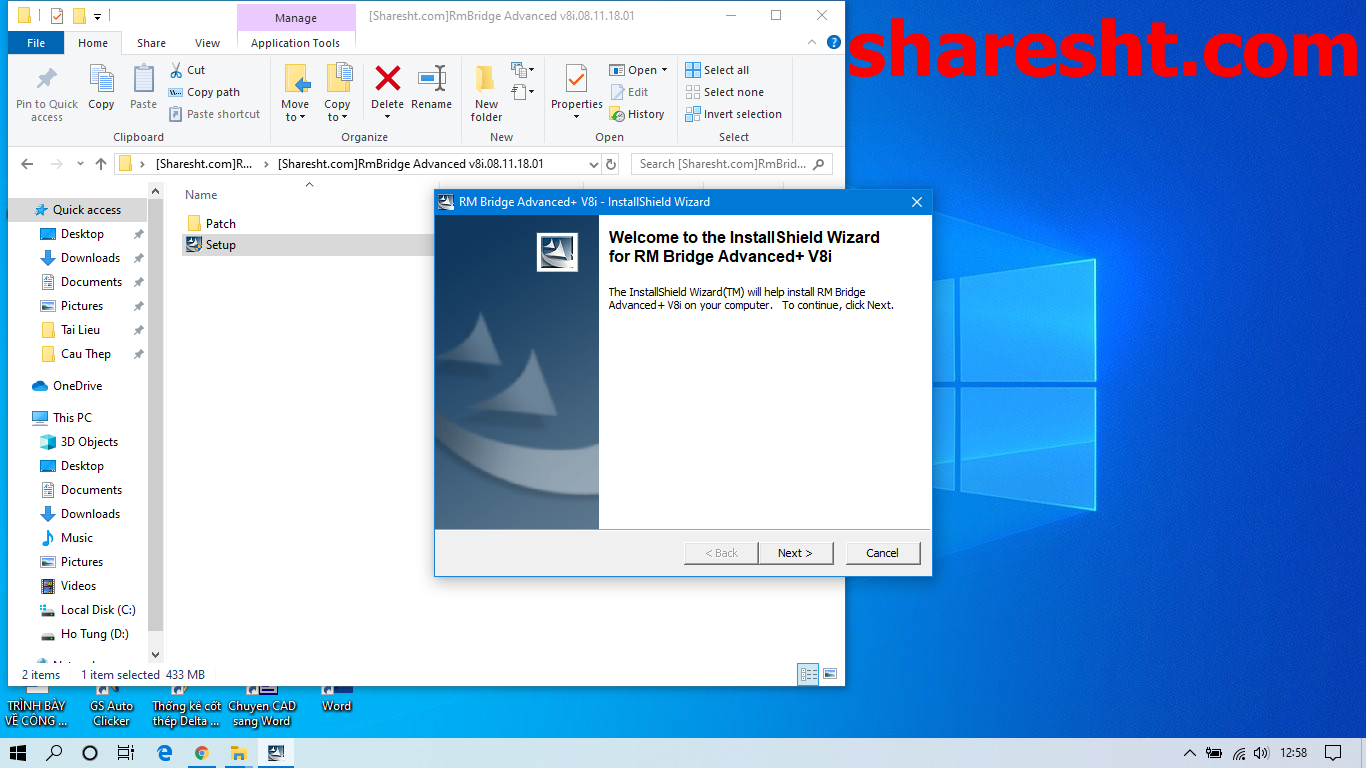Image resolution: width=1366 pixels, height=768 pixels.
Task: Click the Properties icon
Action: tap(577, 79)
